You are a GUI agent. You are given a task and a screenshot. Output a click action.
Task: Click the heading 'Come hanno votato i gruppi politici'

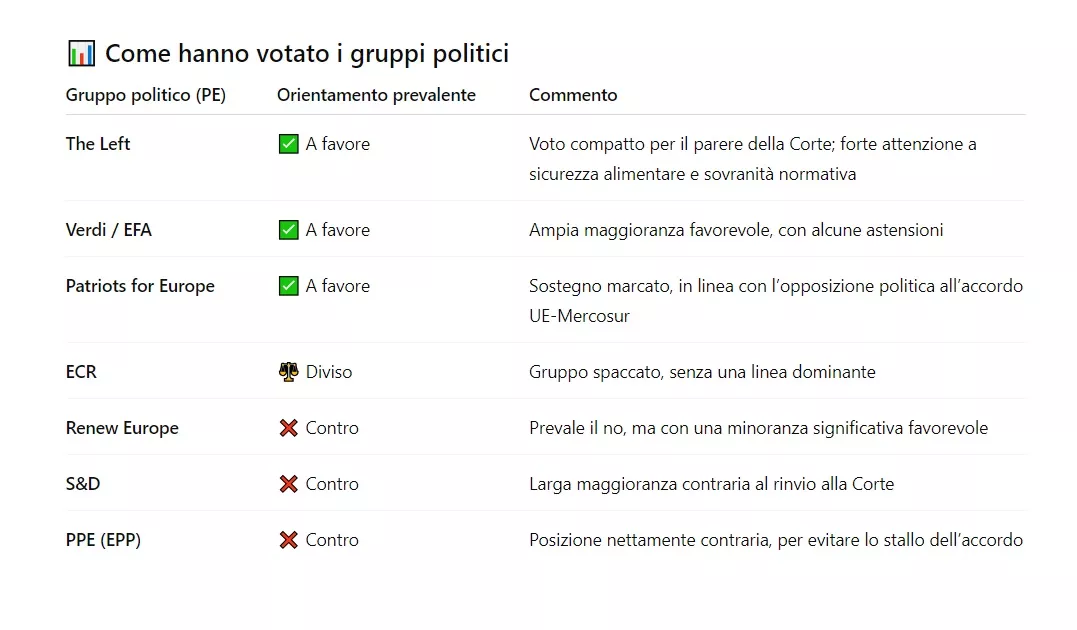pos(307,53)
